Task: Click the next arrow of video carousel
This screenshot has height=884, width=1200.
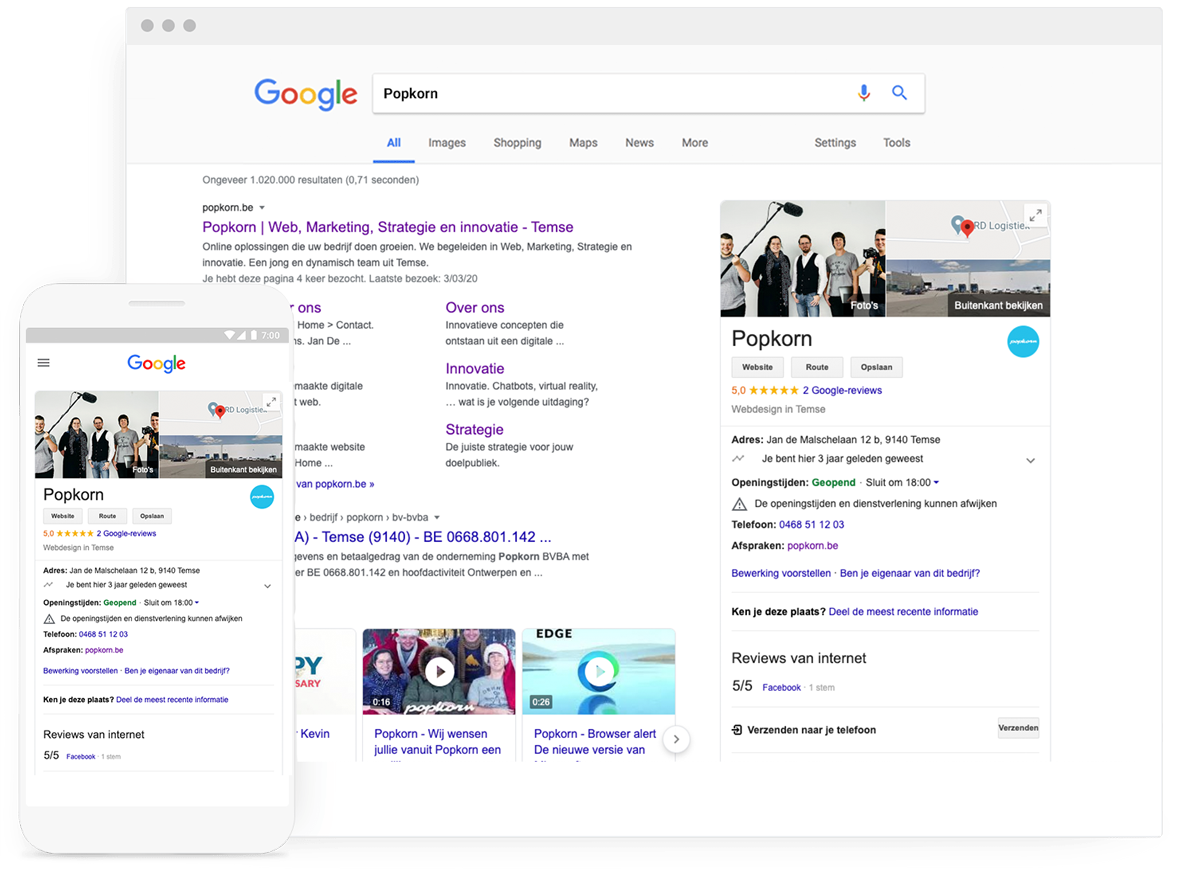Action: pyautogui.click(x=677, y=740)
